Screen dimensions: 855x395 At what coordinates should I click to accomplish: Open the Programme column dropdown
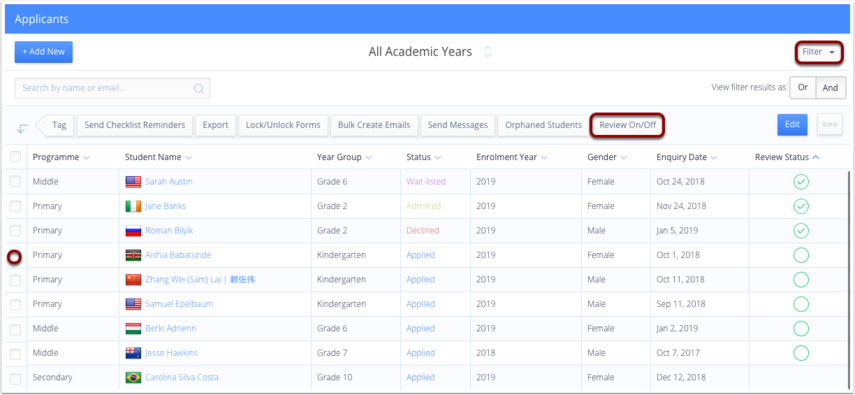[87, 158]
